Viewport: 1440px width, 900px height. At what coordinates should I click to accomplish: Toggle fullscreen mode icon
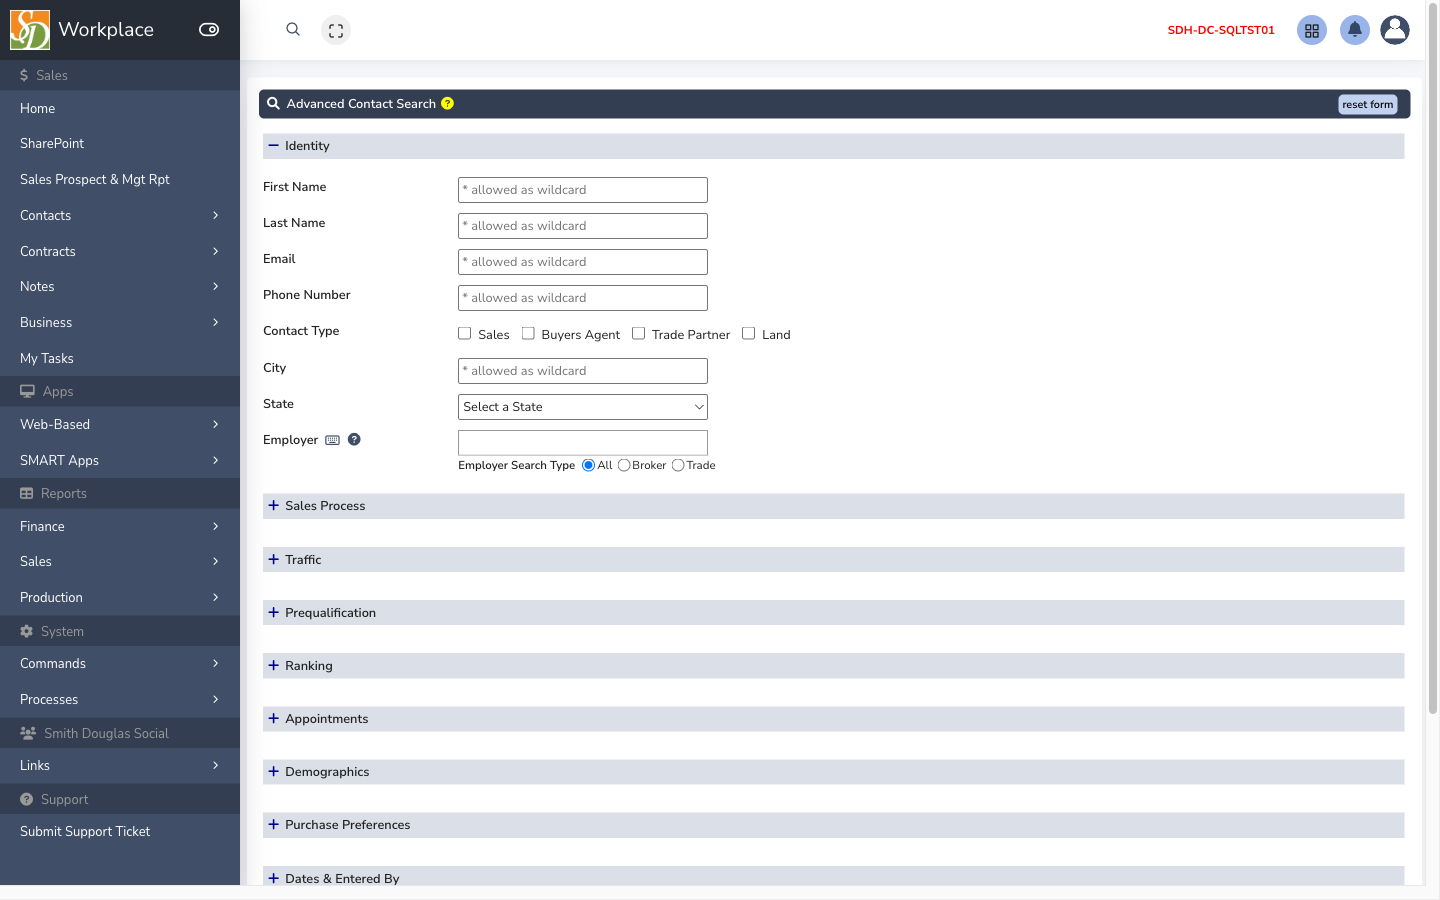(x=336, y=30)
